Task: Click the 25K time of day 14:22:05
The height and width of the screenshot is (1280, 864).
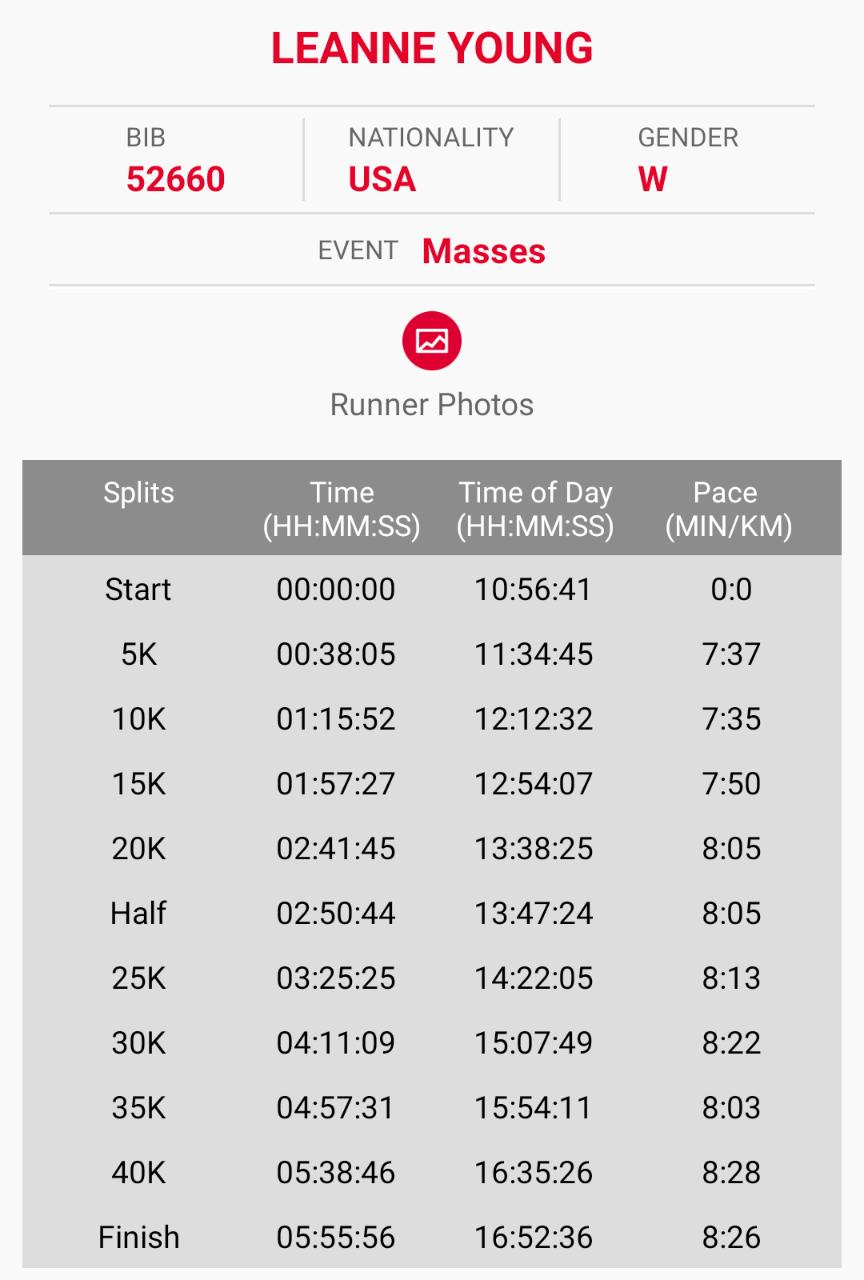Action: point(534,978)
